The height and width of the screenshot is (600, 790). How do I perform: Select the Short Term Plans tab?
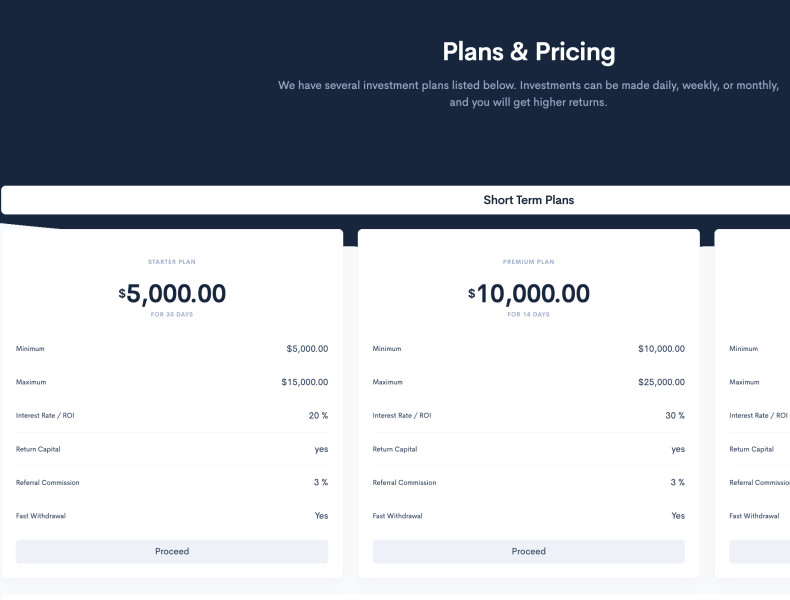point(528,200)
